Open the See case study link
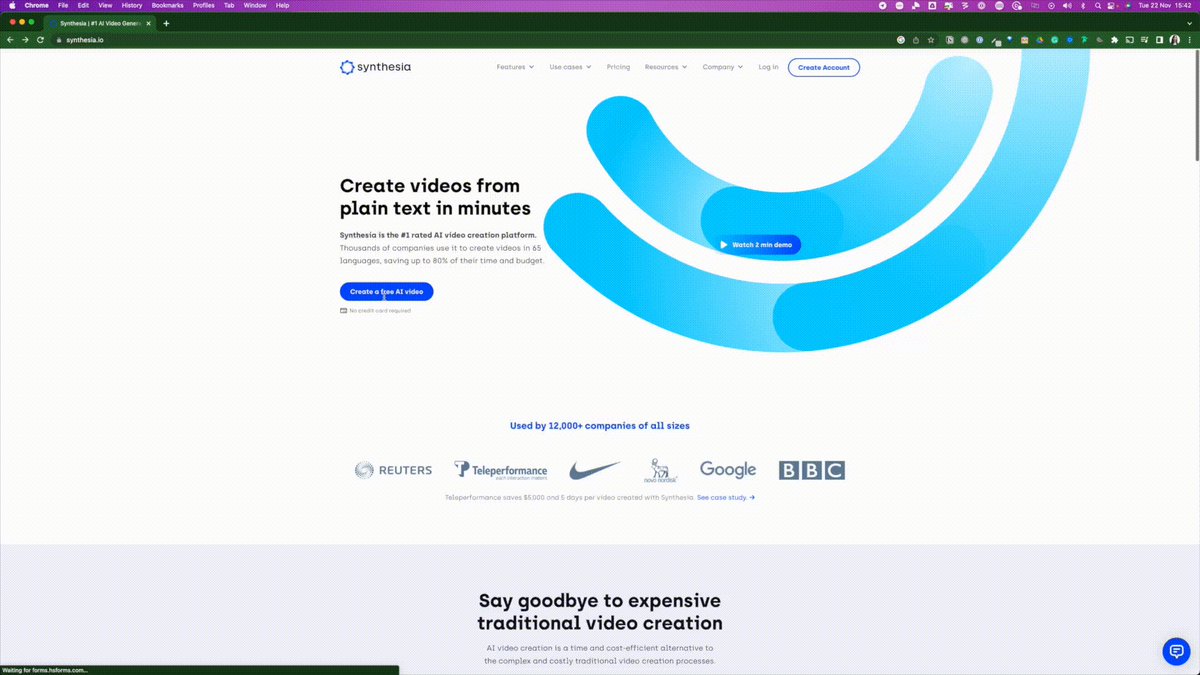 coord(726,497)
